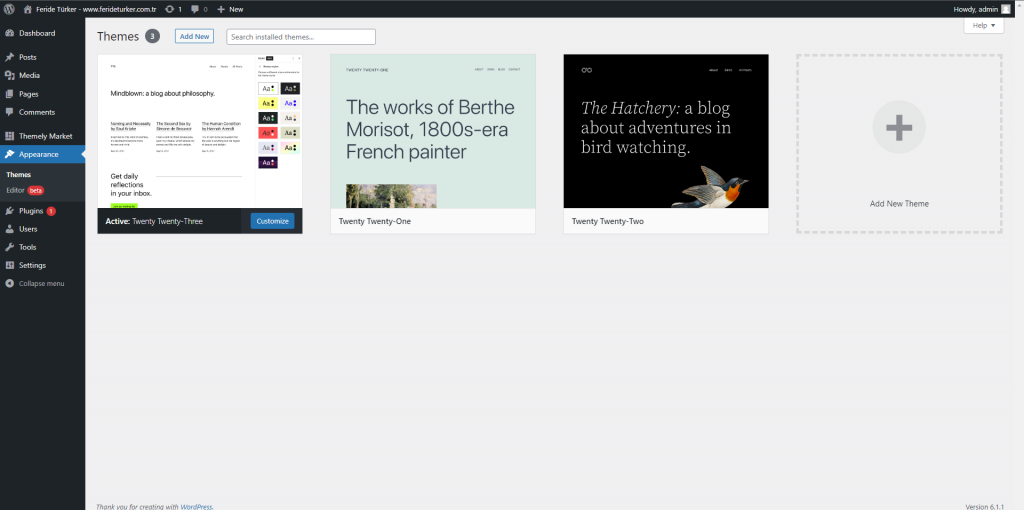Click the Collapse menu text
Image resolution: width=1024 pixels, height=510 pixels.
pyautogui.click(x=42, y=284)
